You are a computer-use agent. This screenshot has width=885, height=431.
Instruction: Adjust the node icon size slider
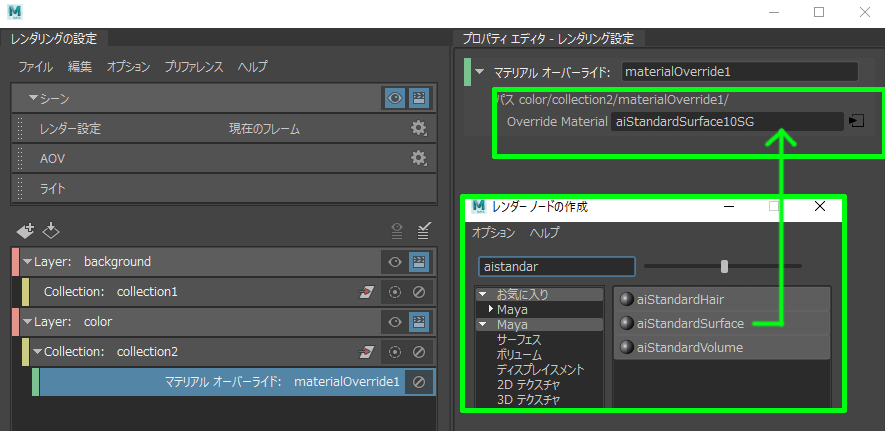coord(724,266)
